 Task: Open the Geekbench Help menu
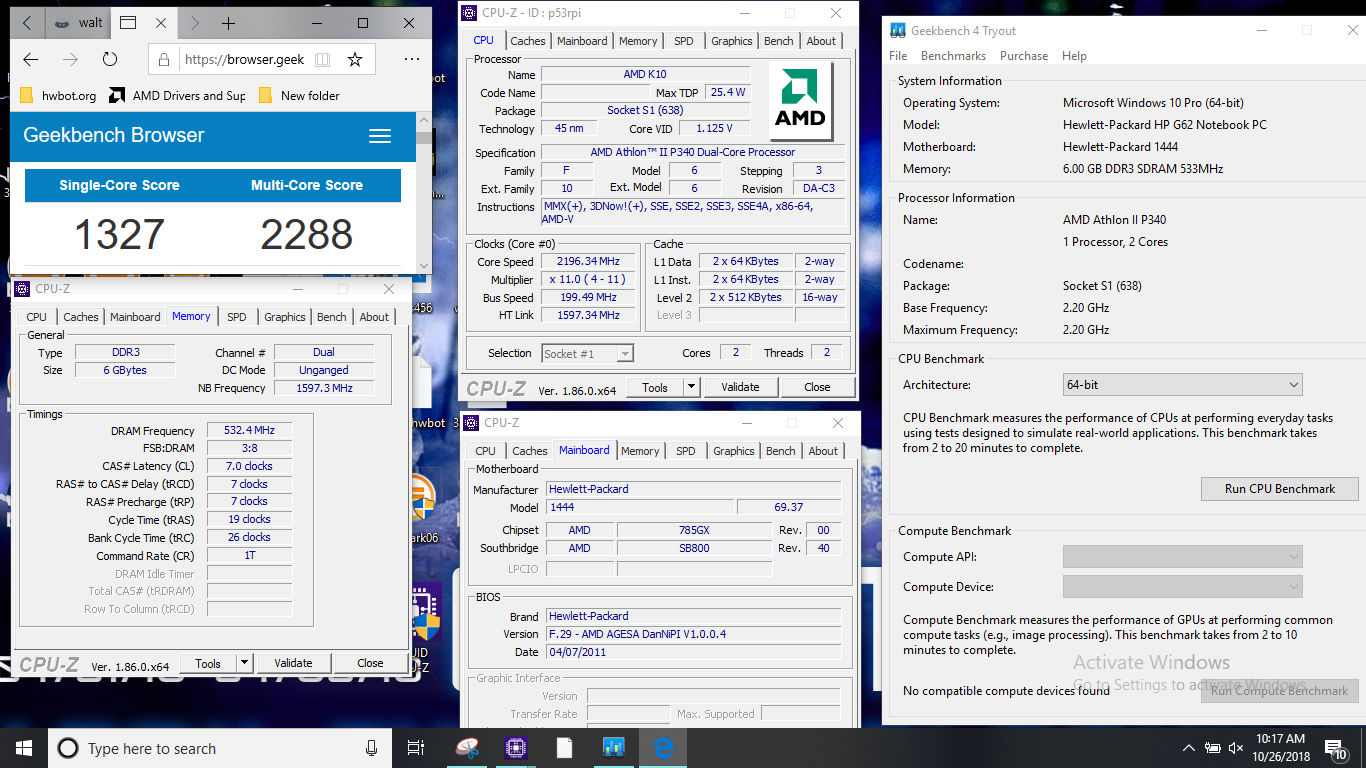click(x=1074, y=56)
